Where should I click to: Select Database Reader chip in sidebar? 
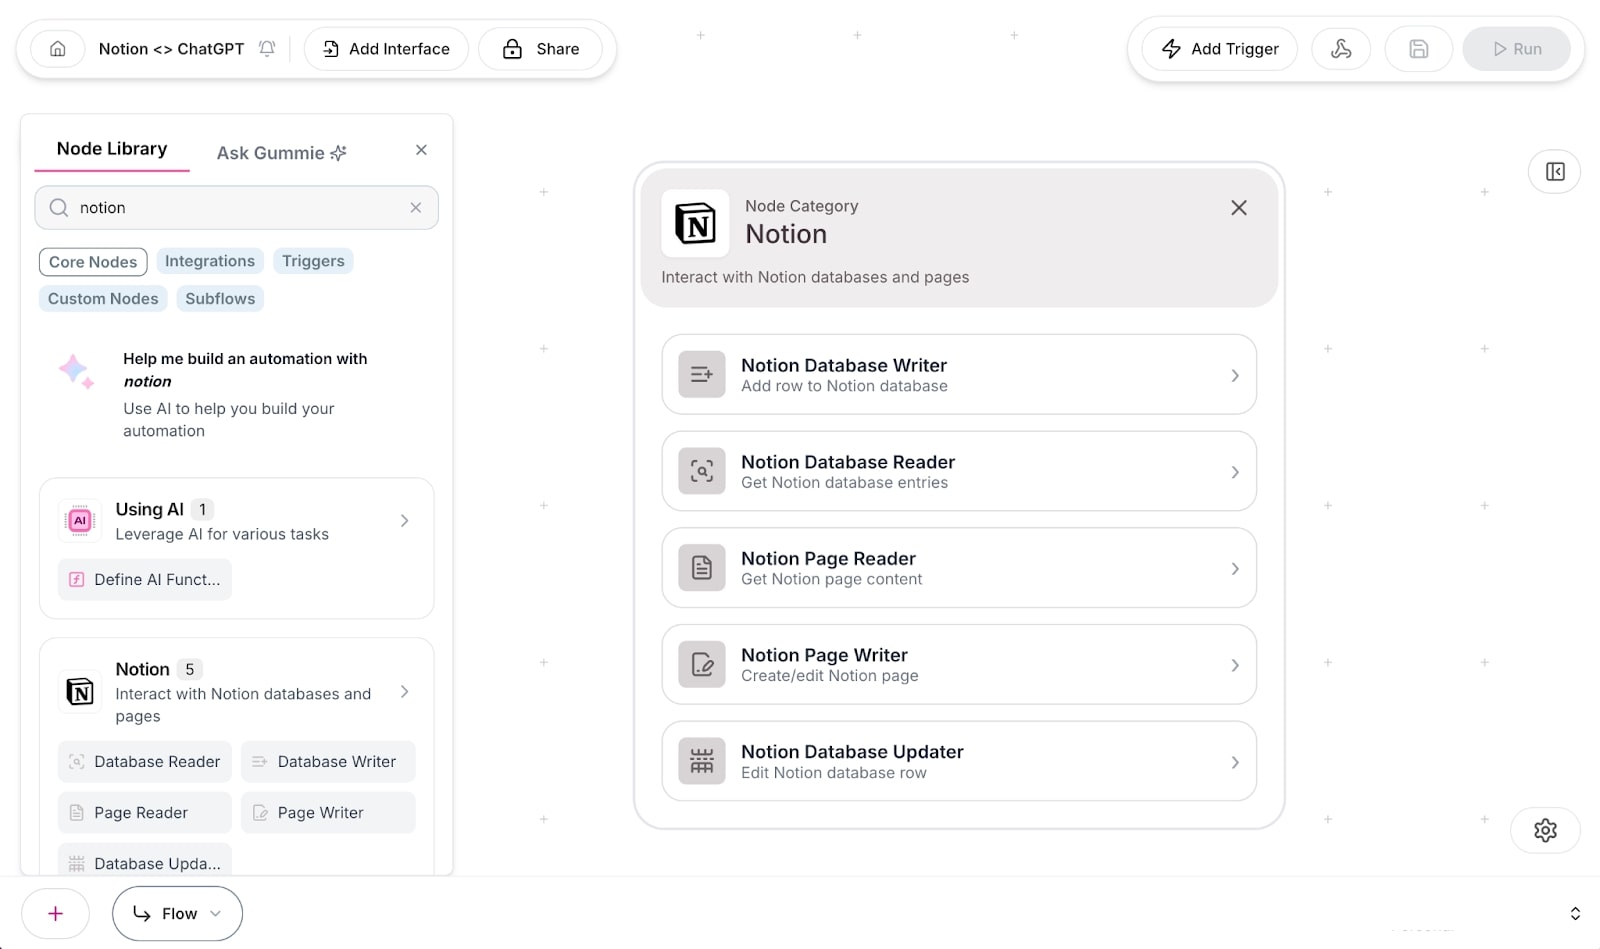tap(145, 762)
